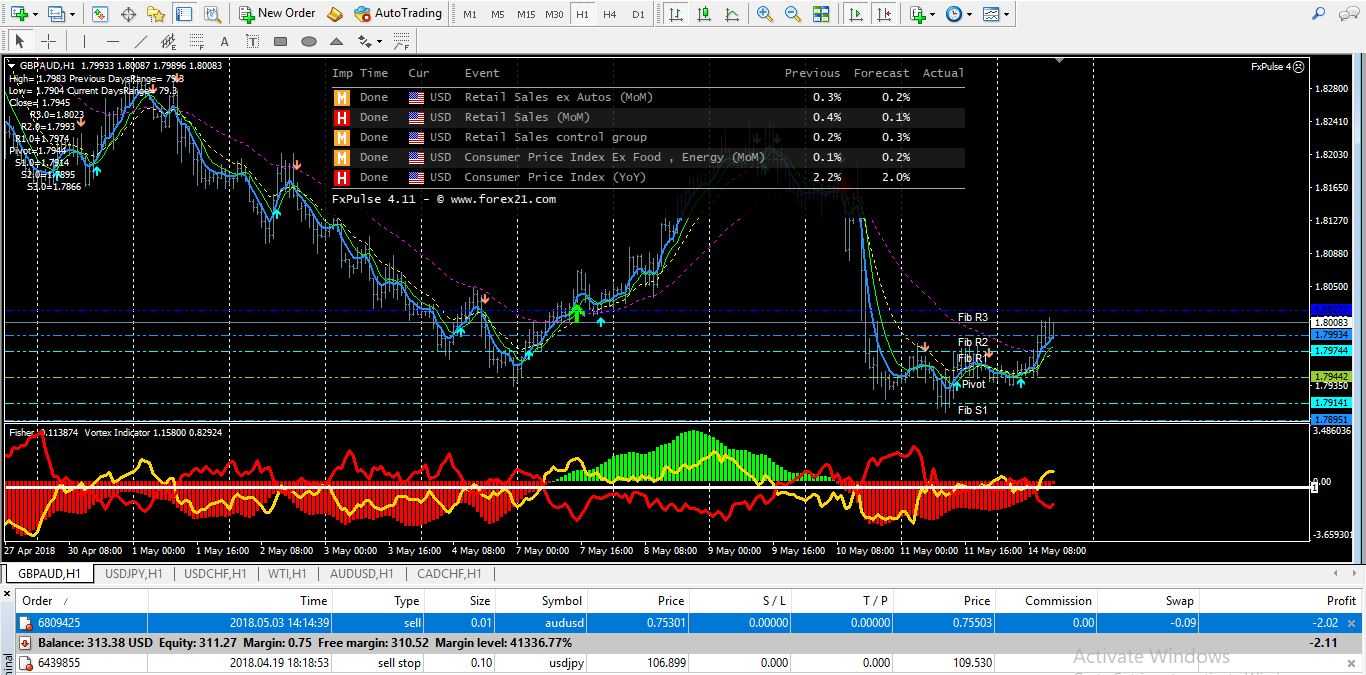Toggle the AutoTrading button

click(398, 14)
